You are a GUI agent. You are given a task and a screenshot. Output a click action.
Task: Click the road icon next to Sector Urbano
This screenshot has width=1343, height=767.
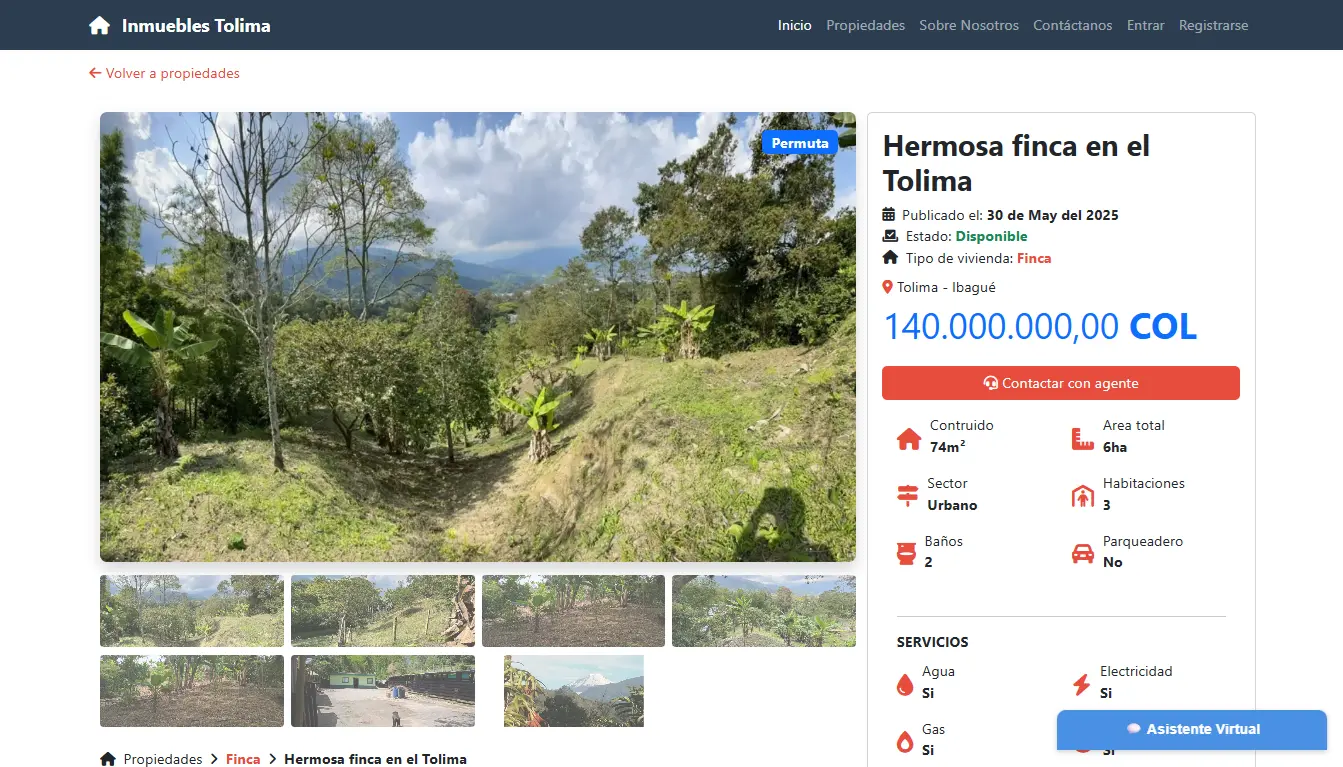(x=908, y=495)
